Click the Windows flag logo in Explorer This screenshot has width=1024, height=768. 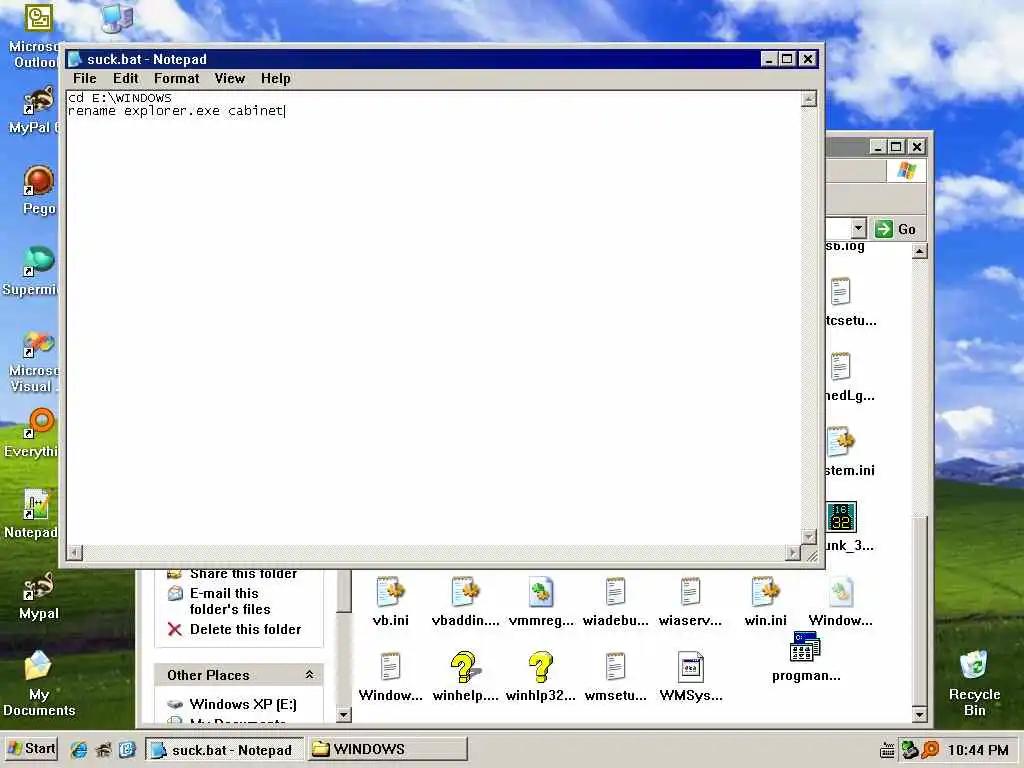click(x=905, y=170)
